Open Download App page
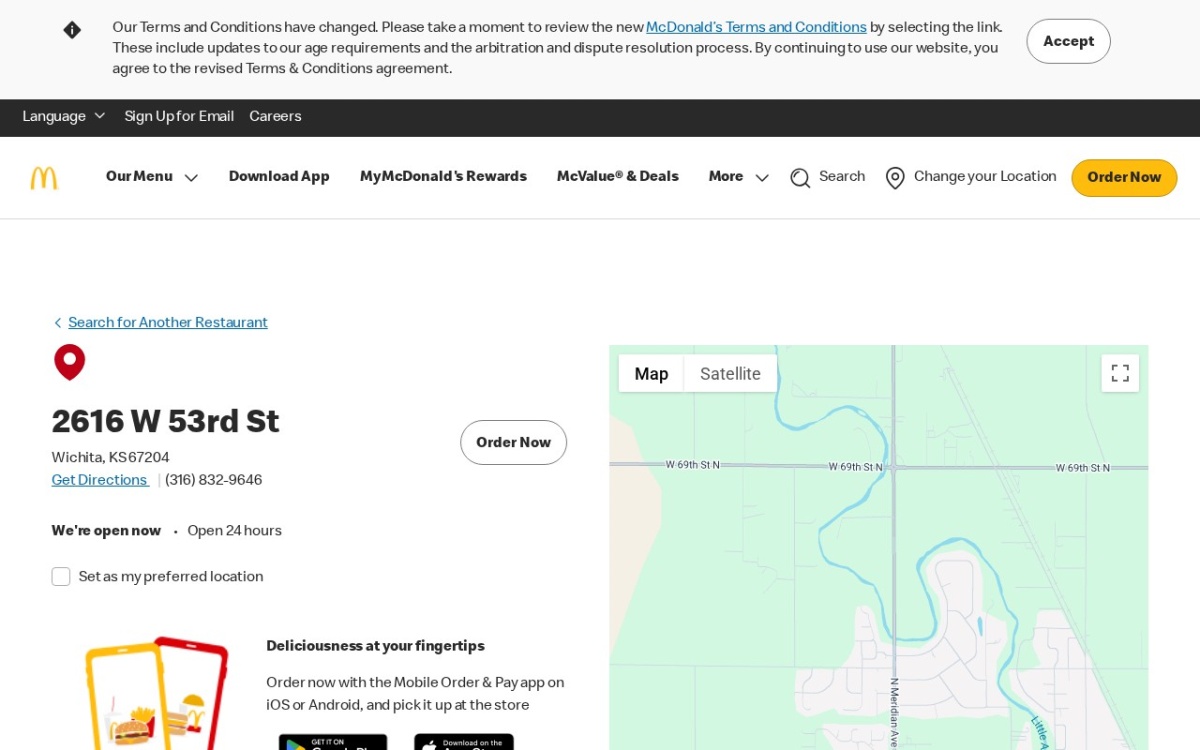1200x750 pixels. 279,177
